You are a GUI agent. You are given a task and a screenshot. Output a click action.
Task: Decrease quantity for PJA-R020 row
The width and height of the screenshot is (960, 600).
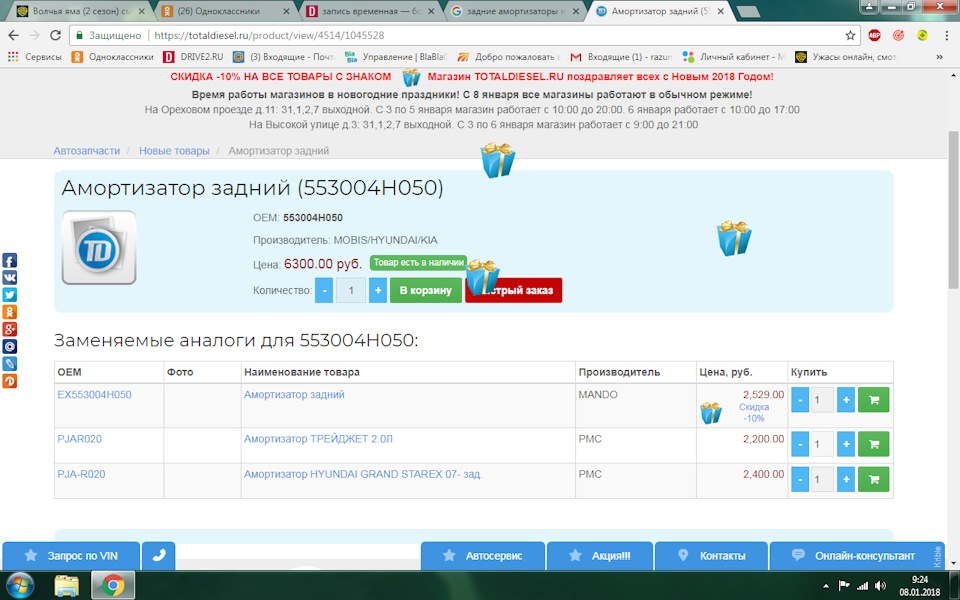click(x=800, y=479)
